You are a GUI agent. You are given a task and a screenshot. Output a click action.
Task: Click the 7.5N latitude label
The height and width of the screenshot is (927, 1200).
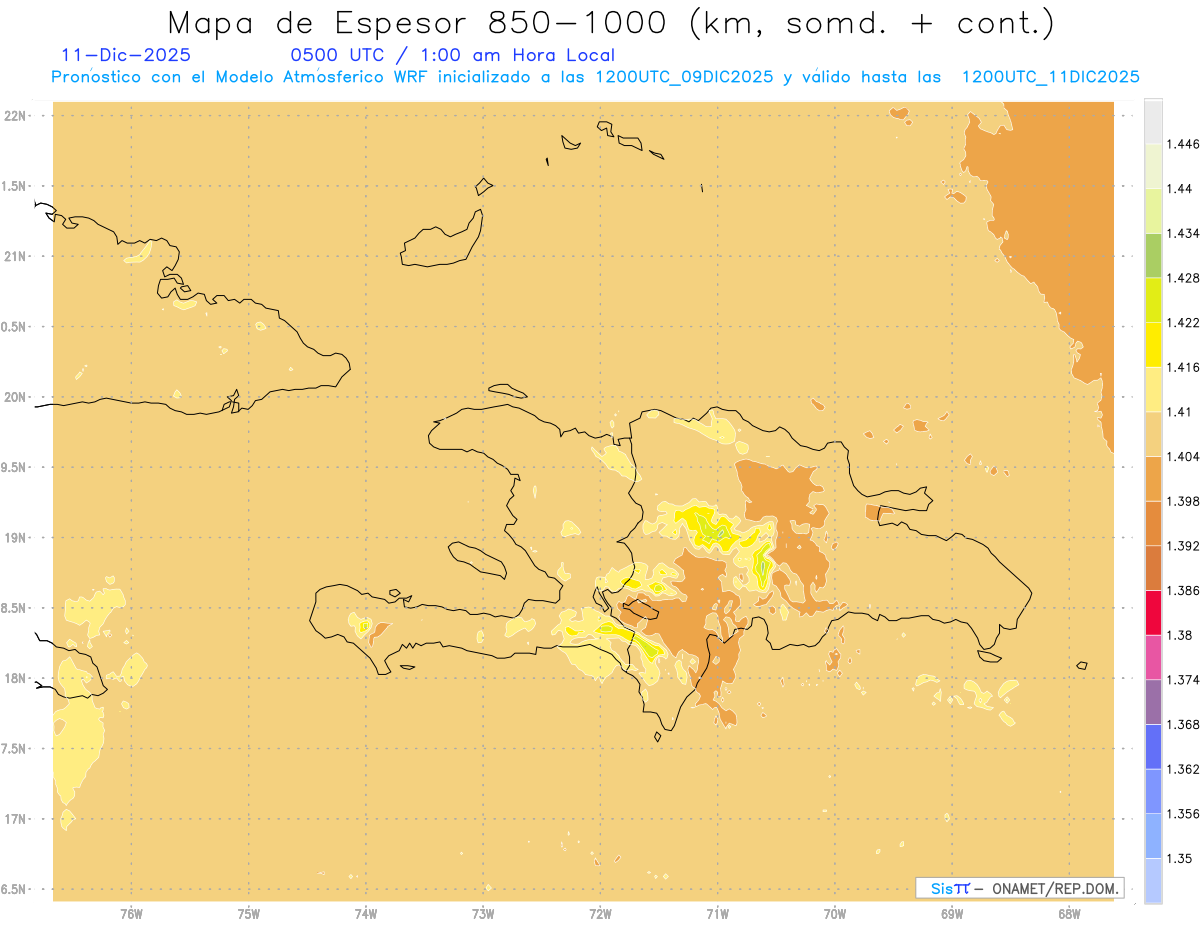click(x=14, y=749)
